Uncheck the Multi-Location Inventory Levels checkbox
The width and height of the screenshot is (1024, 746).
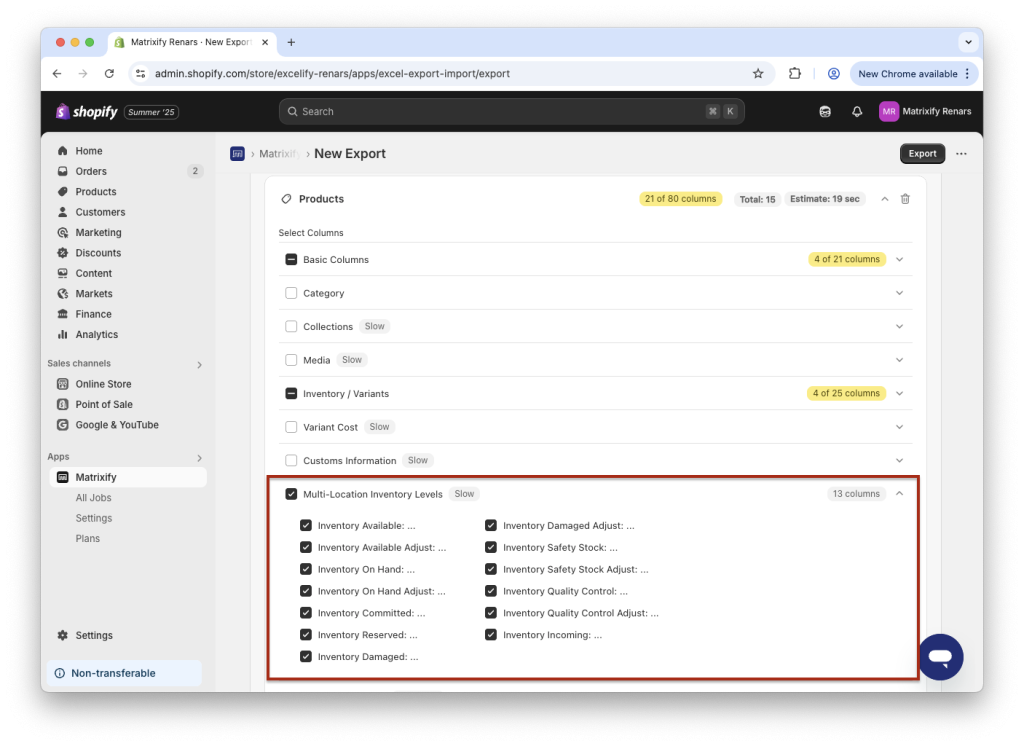[291, 493]
